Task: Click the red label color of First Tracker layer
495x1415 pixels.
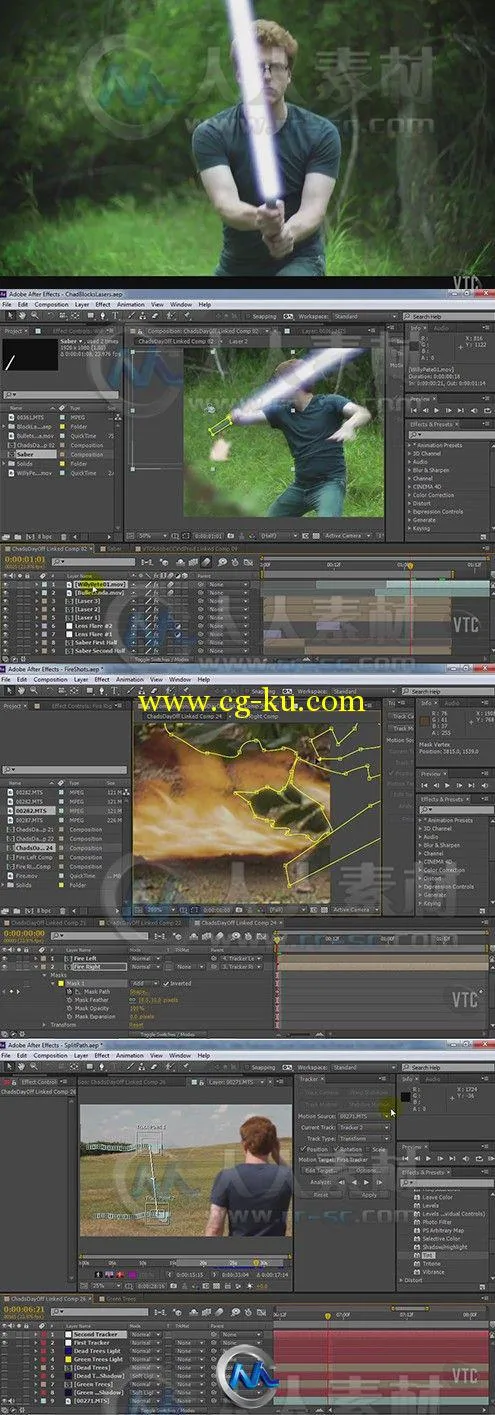Action: 43,1343
